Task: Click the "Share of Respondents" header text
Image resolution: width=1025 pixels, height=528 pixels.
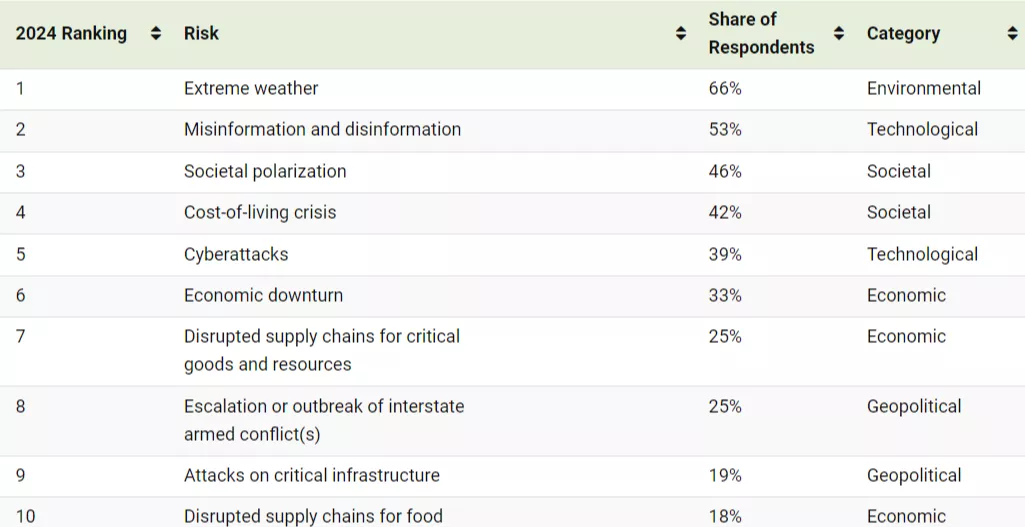Action: pos(761,34)
